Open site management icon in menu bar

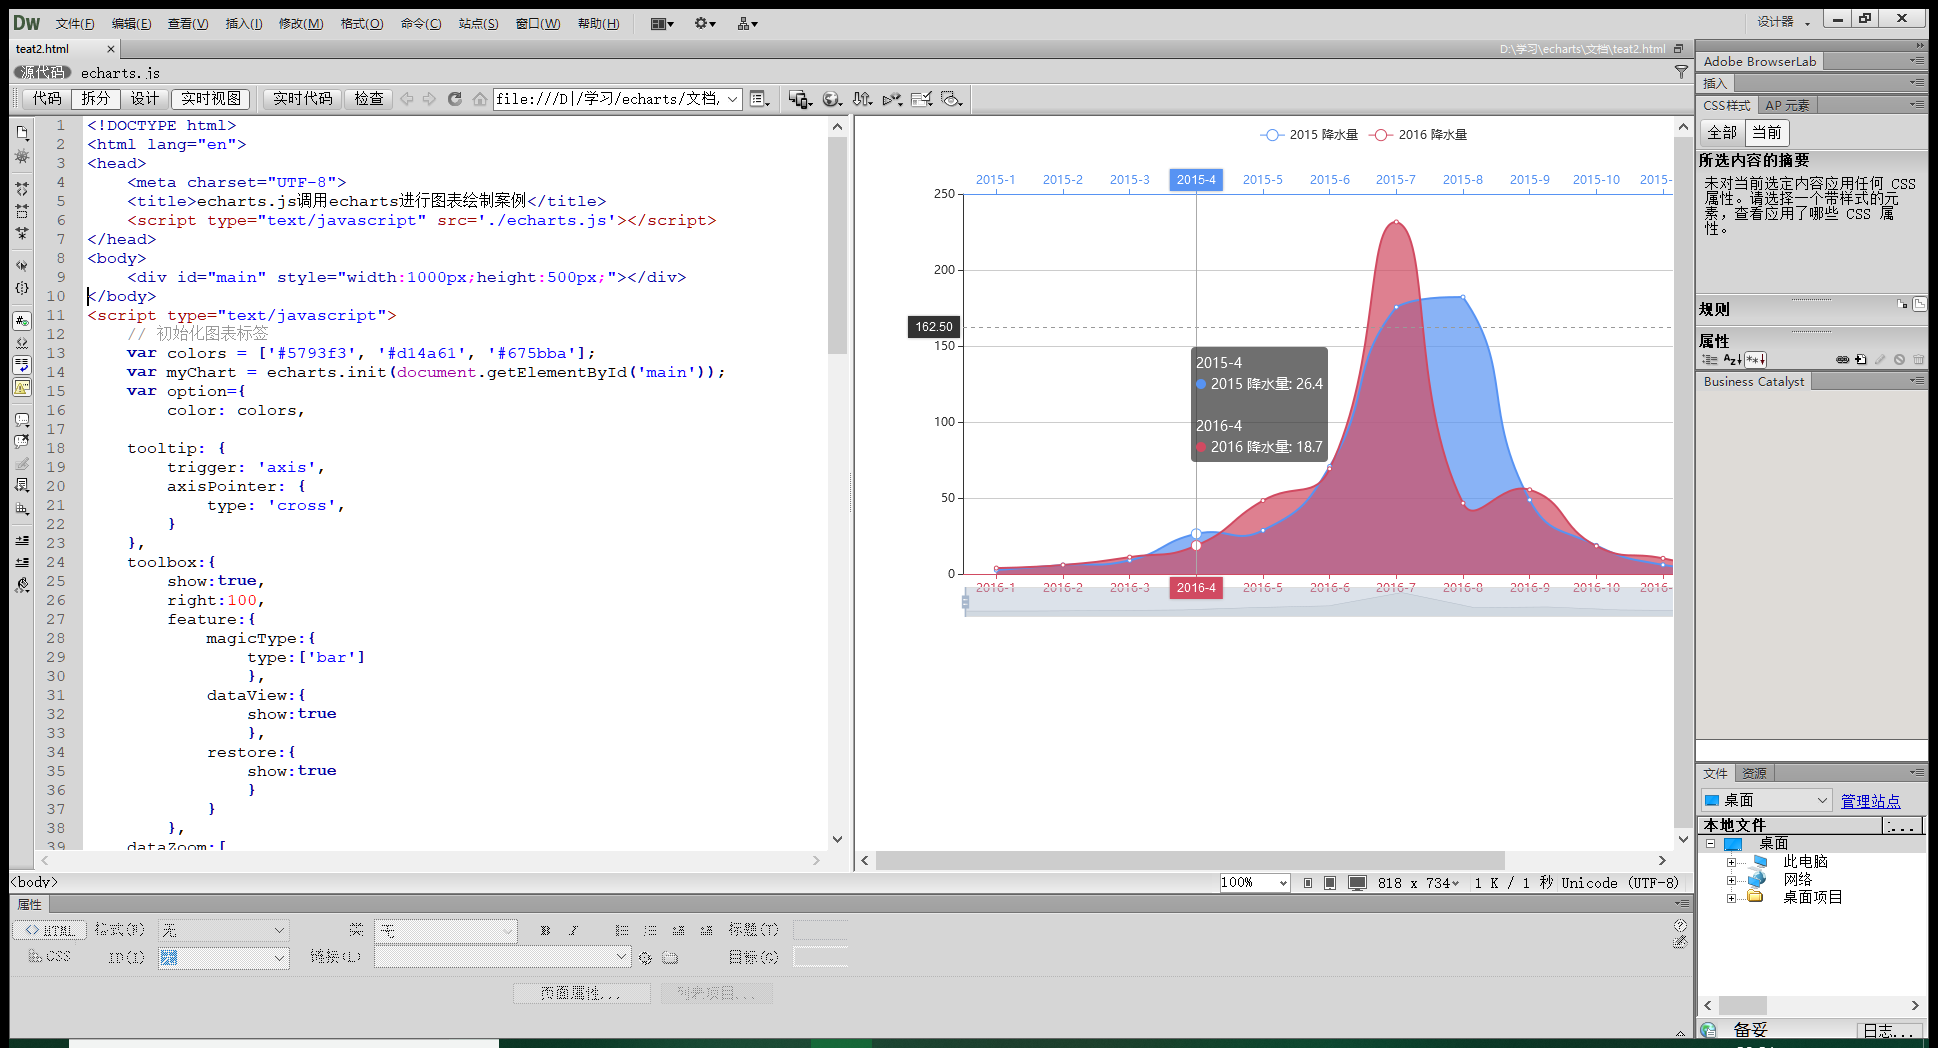[747, 23]
